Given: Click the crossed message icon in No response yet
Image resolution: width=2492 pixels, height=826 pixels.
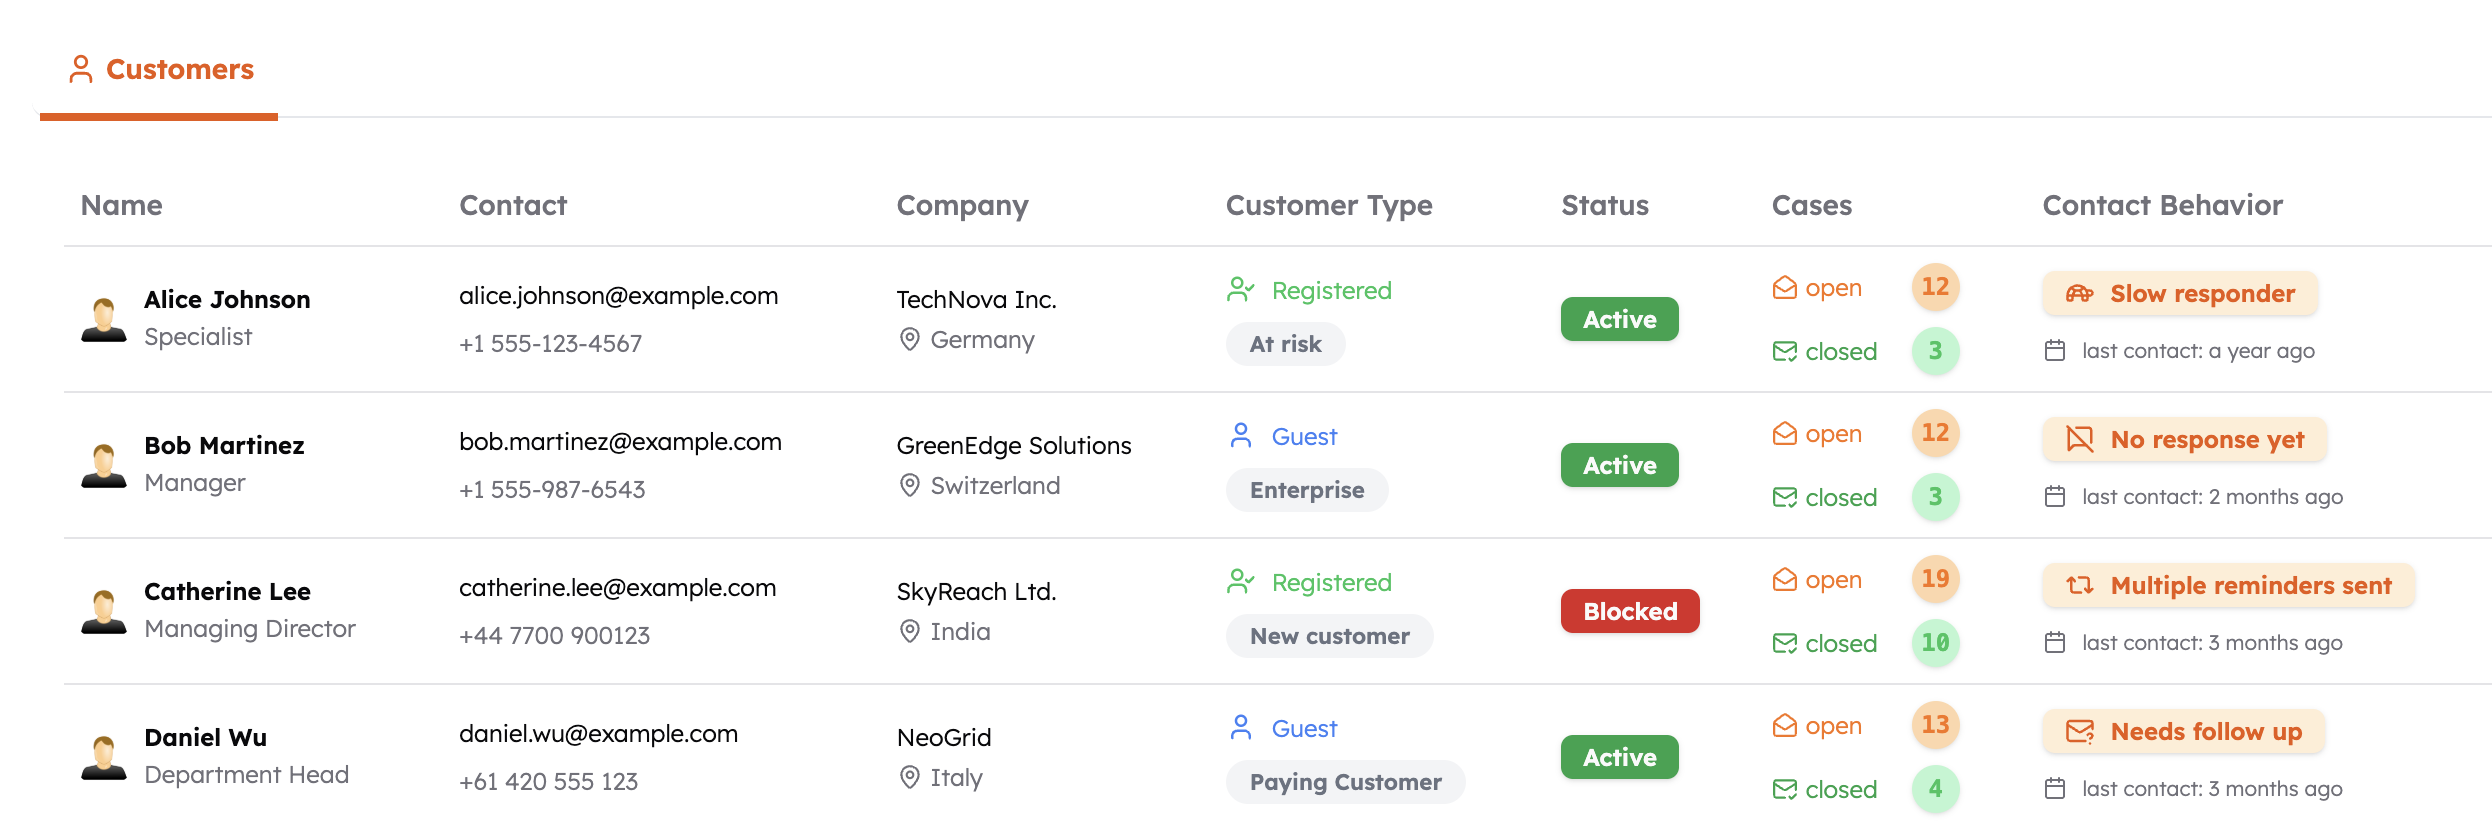Looking at the screenshot, I should [x=2080, y=440].
